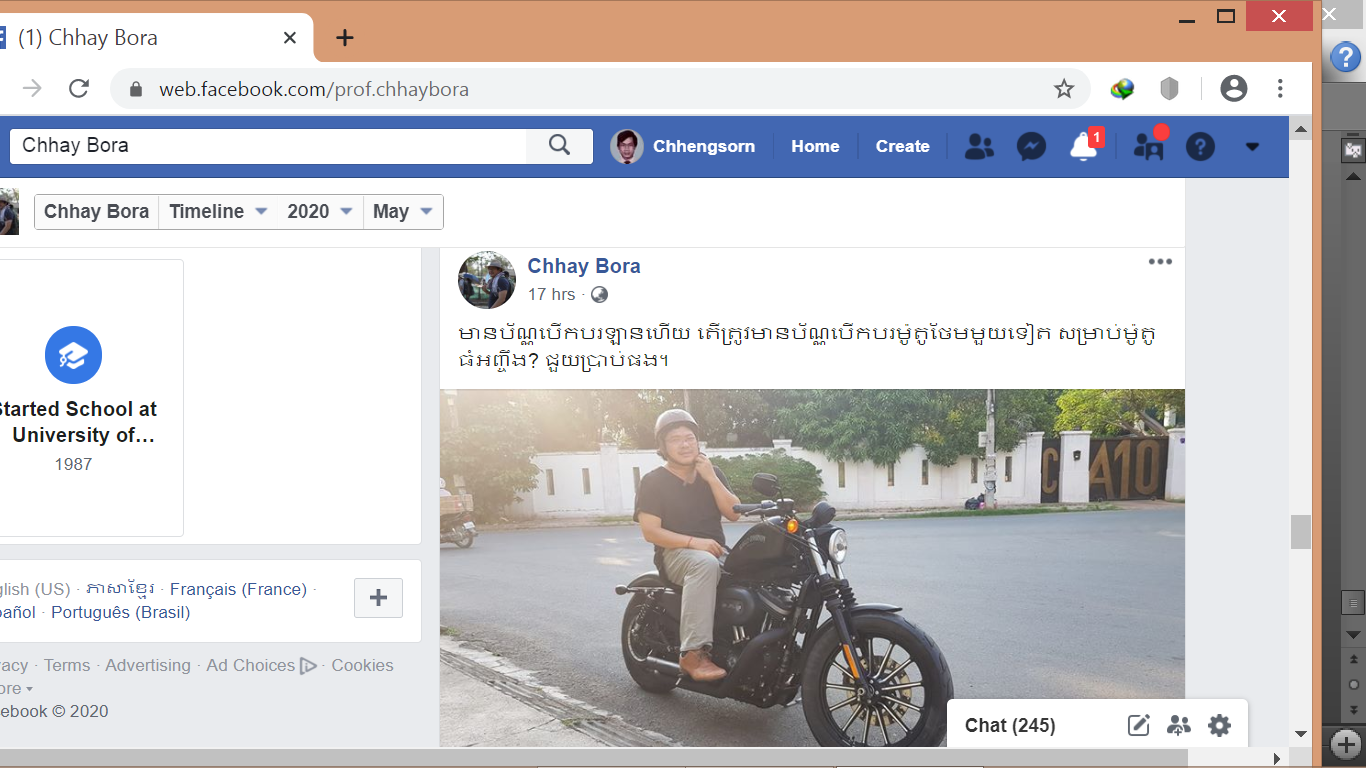Open the Chhay Bora post author link
Image resolution: width=1366 pixels, height=768 pixels.
pyautogui.click(x=584, y=266)
